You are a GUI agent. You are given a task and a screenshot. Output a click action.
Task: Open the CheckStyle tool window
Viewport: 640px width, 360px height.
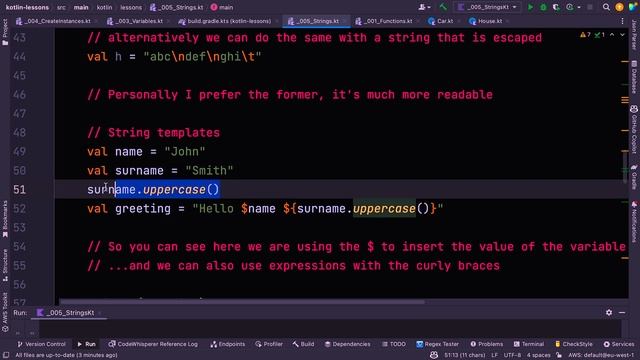573,344
